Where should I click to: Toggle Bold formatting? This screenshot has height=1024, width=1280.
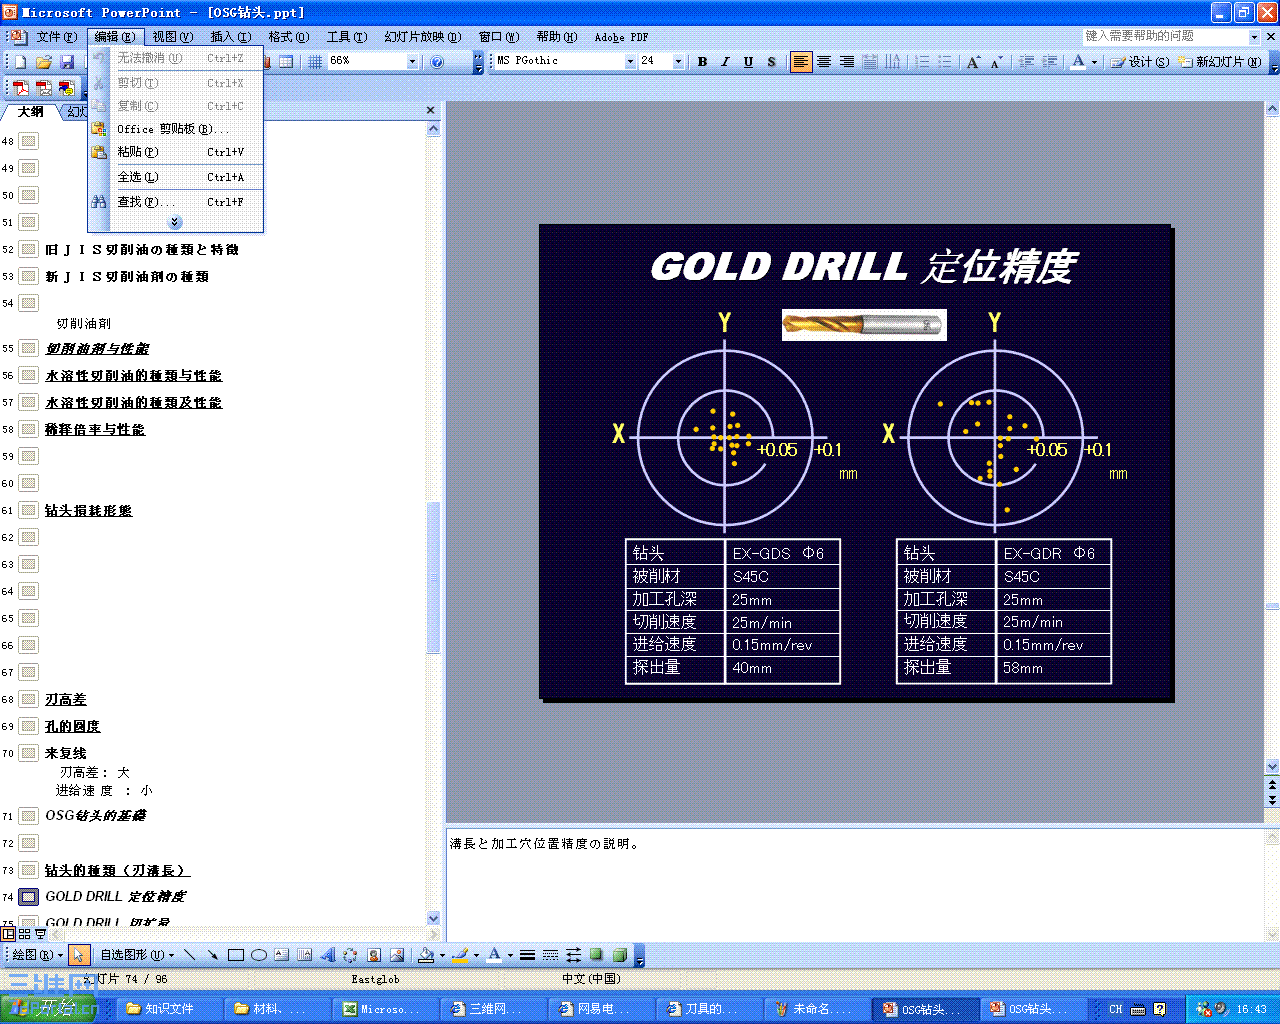click(702, 62)
